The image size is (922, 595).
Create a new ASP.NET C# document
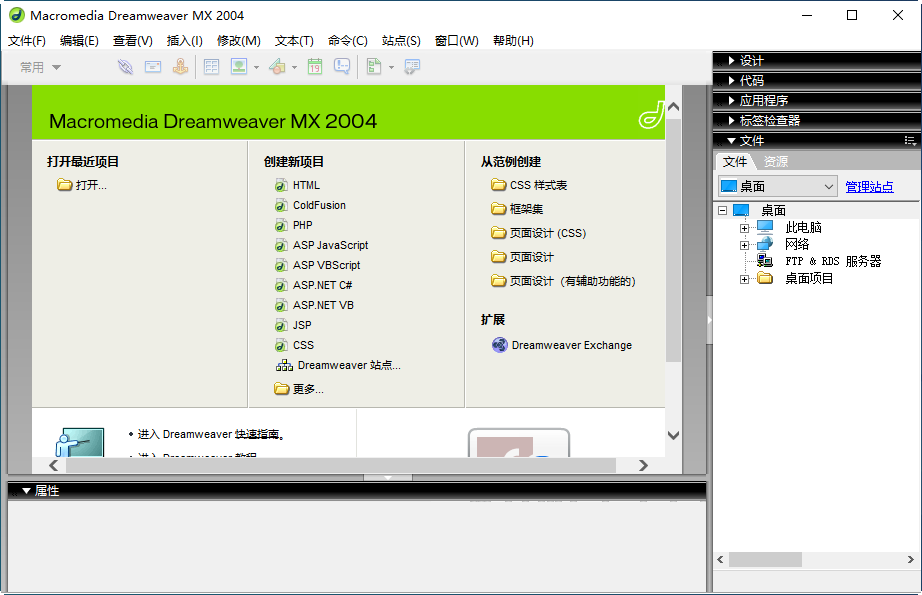click(x=313, y=285)
